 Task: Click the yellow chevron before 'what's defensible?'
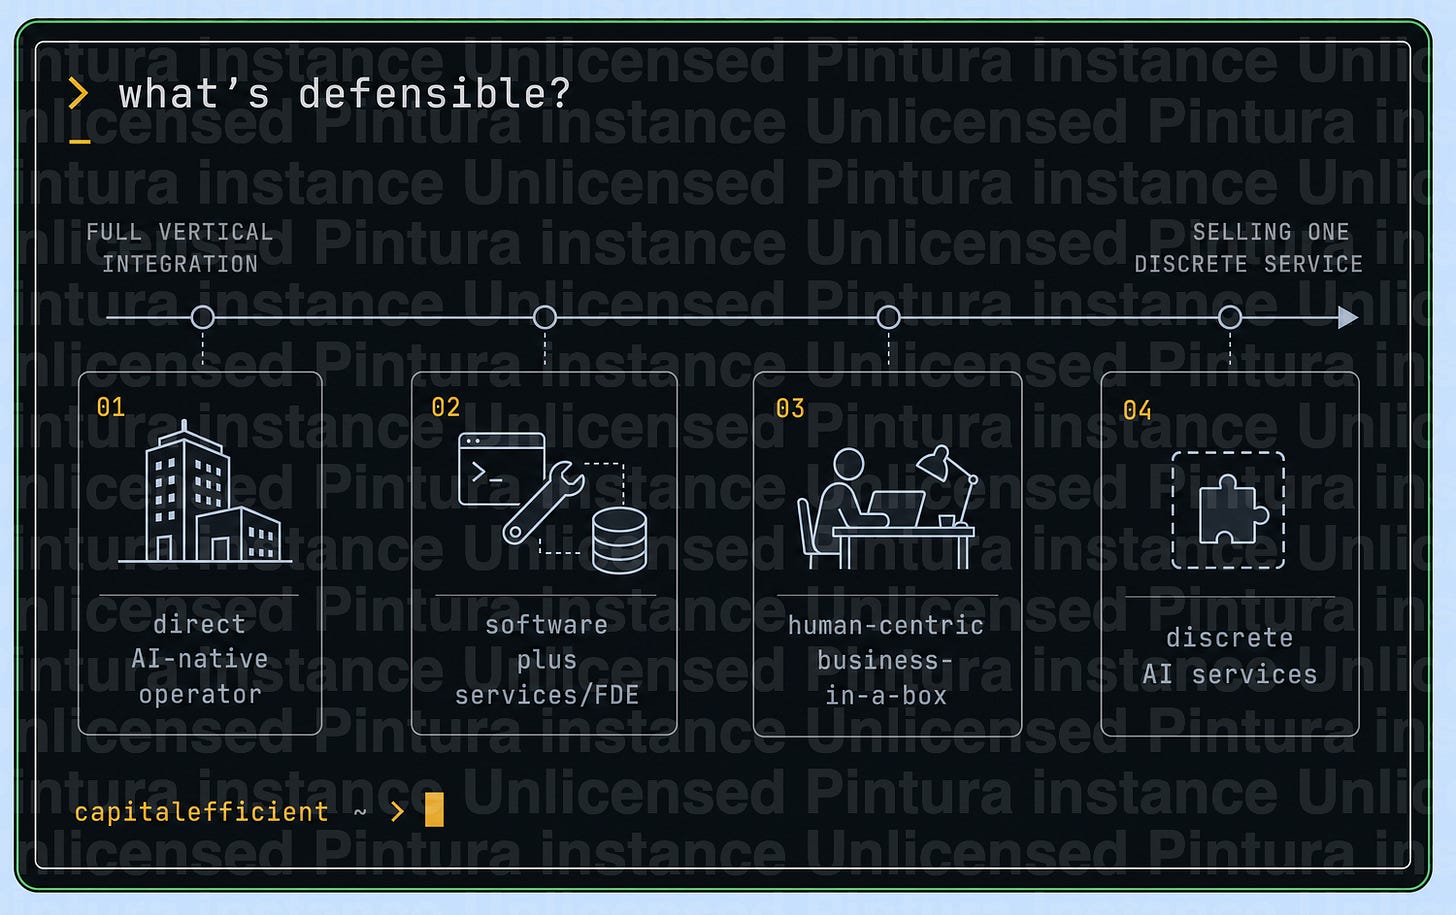tap(78, 94)
